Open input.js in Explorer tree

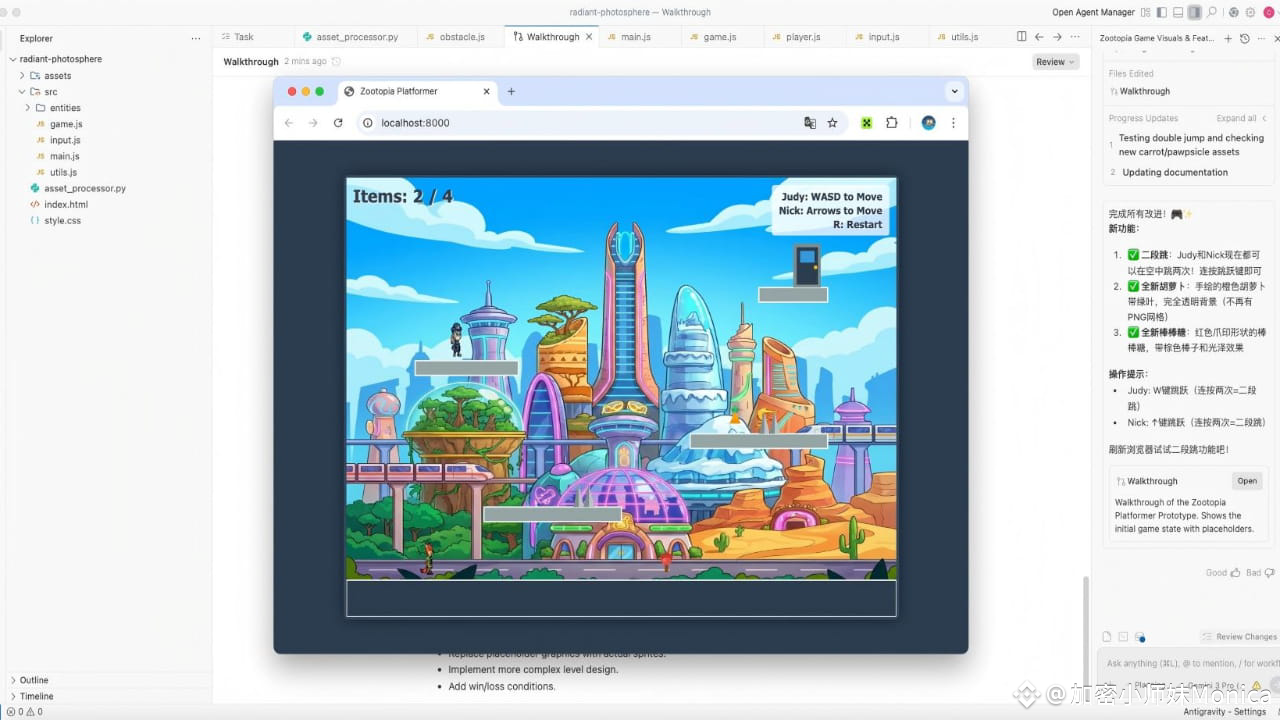(65, 140)
